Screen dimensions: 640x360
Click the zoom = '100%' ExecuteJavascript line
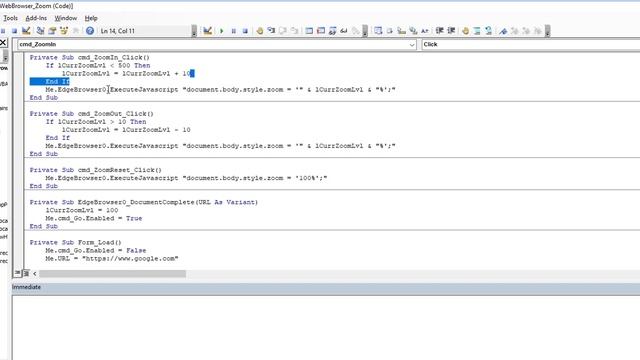tap(186, 178)
